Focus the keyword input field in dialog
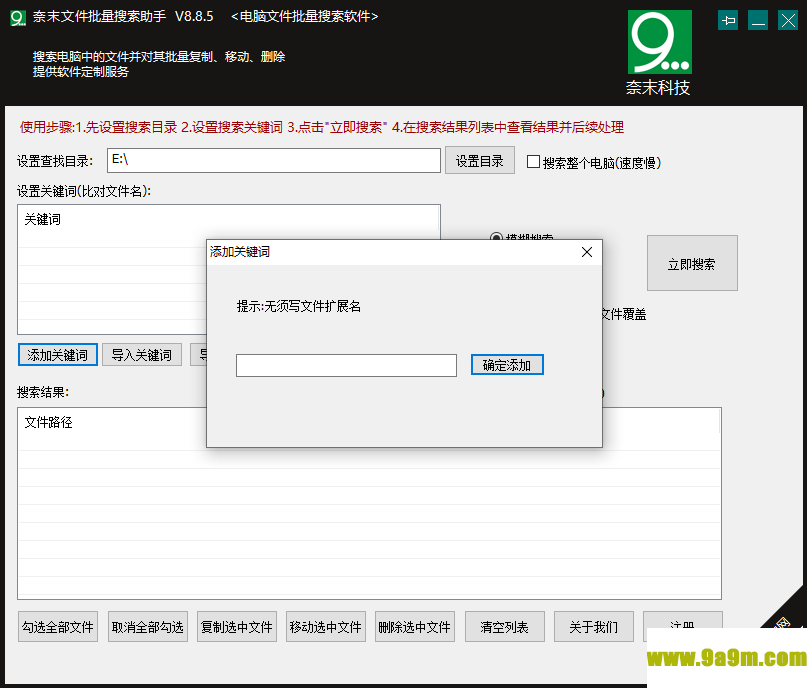The image size is (807, 688). (x=346, y=365)
